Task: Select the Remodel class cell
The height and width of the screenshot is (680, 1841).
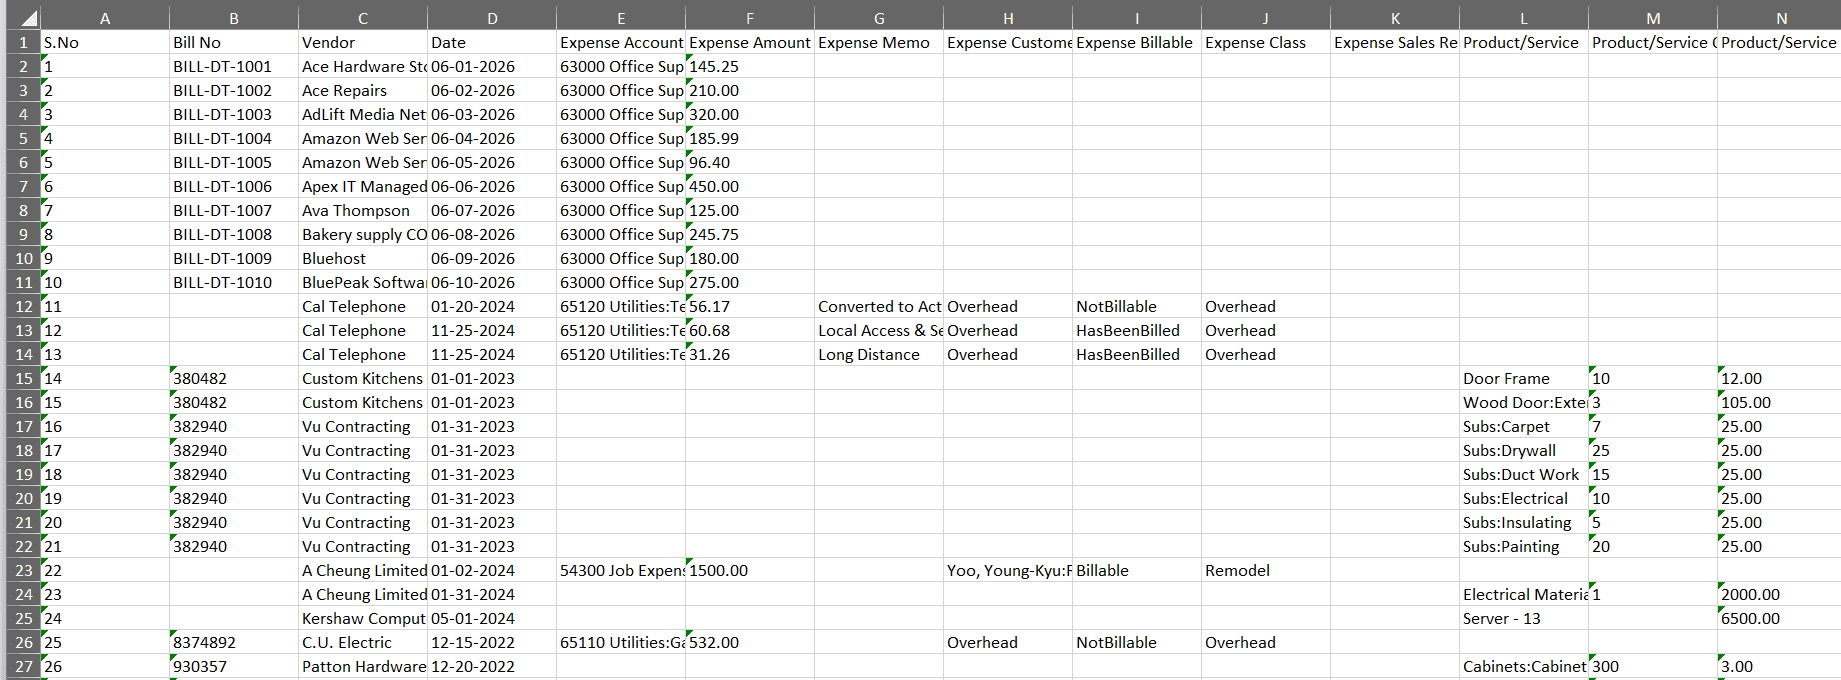Action: click(x=1266, y=570)
